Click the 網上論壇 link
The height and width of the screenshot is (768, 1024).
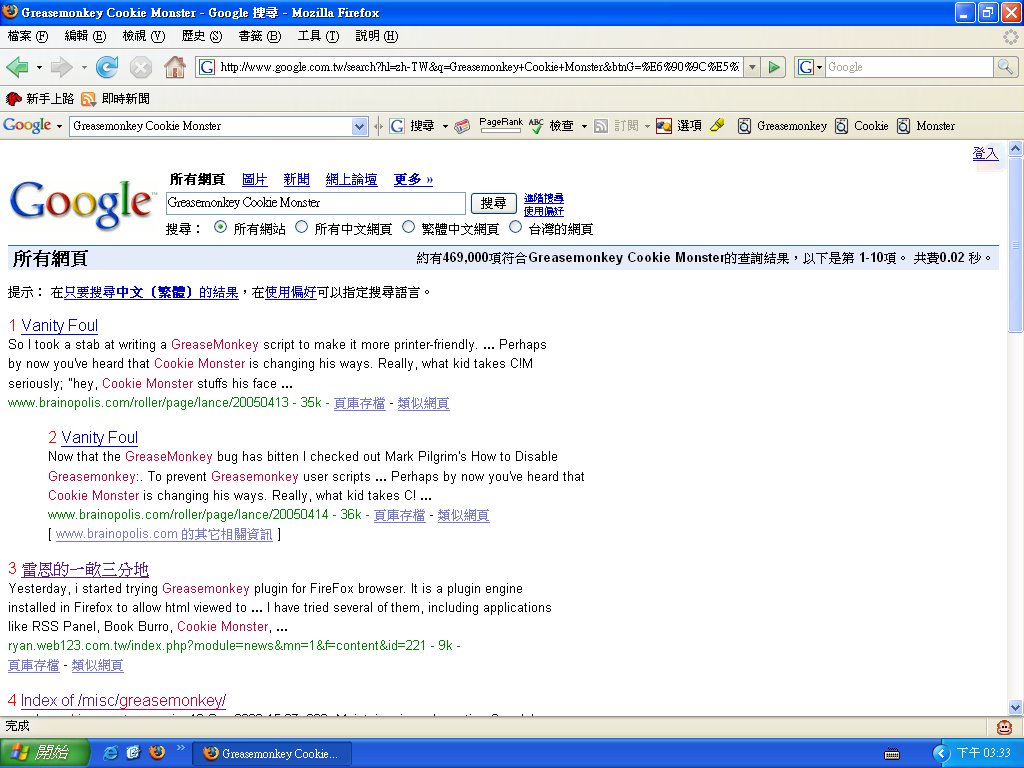tap(351, 180)
